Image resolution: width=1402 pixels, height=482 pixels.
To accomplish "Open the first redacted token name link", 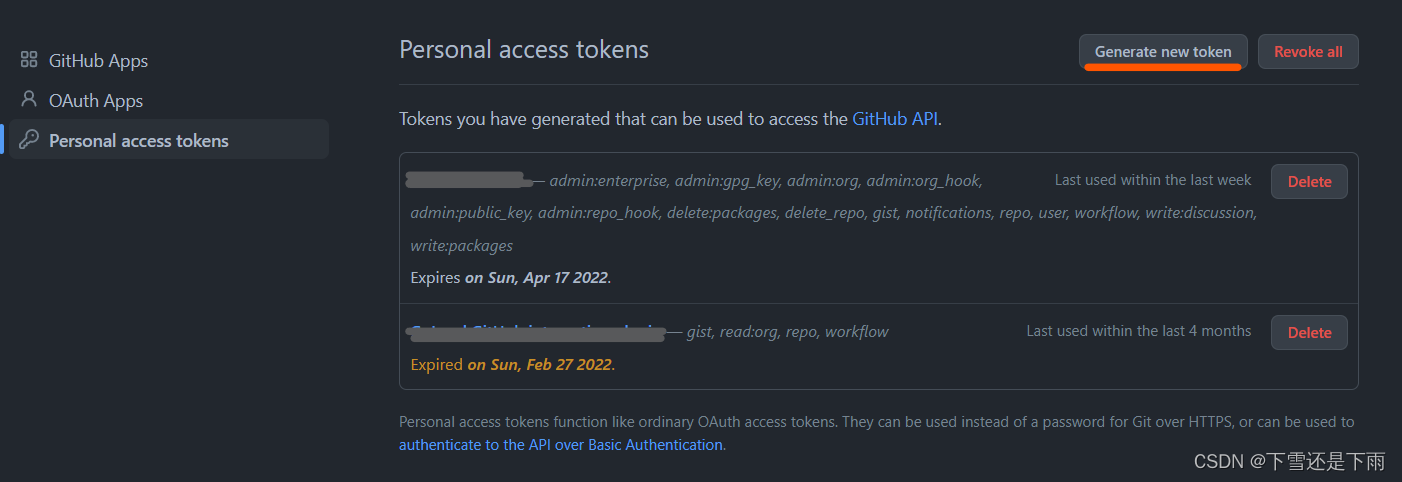I will tap(468, 180).
